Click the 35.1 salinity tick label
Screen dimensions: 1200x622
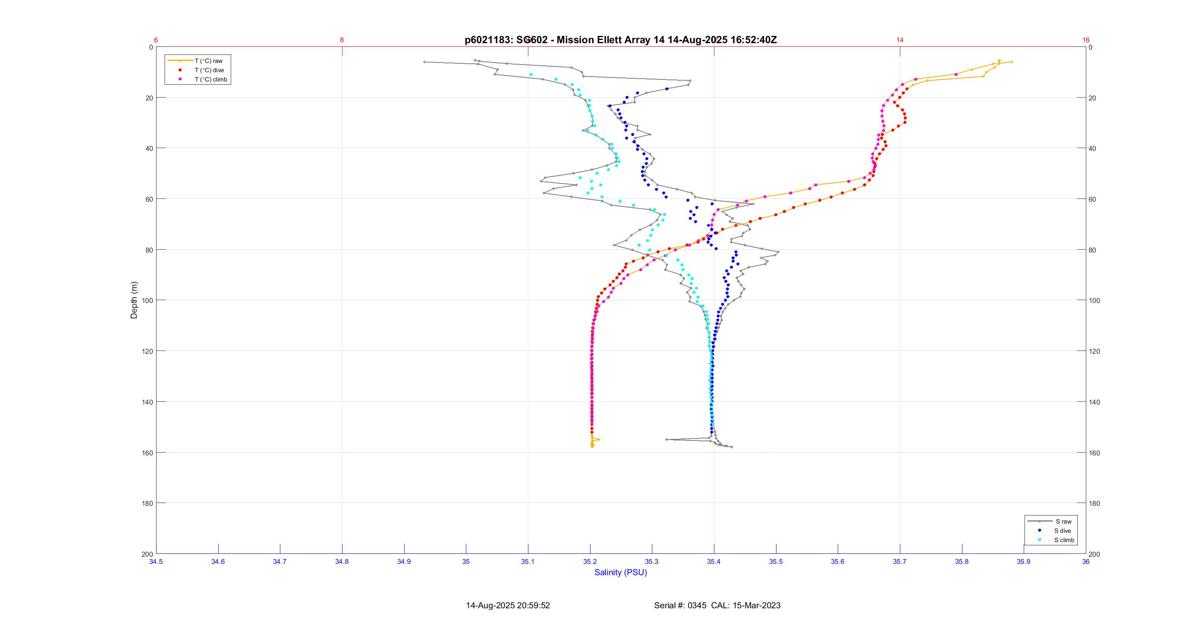528,562
